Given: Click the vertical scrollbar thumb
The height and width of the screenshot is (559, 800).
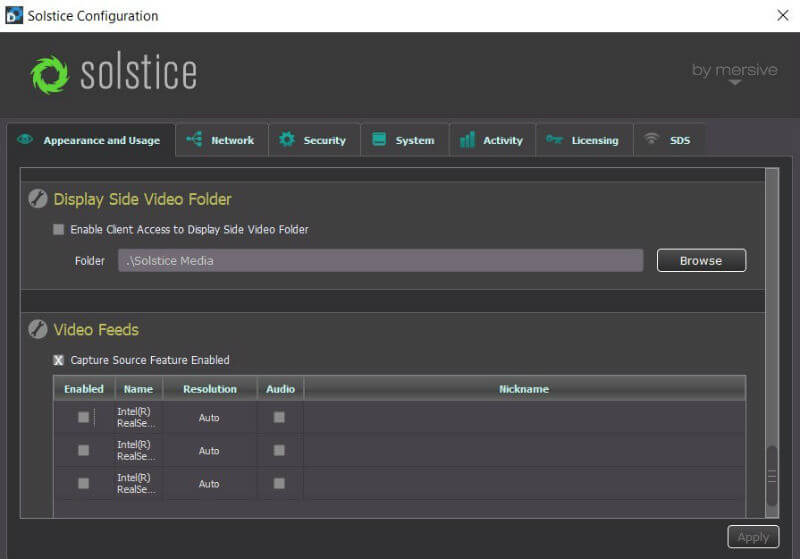Looking at the screenshot, I should pos(772,475).
